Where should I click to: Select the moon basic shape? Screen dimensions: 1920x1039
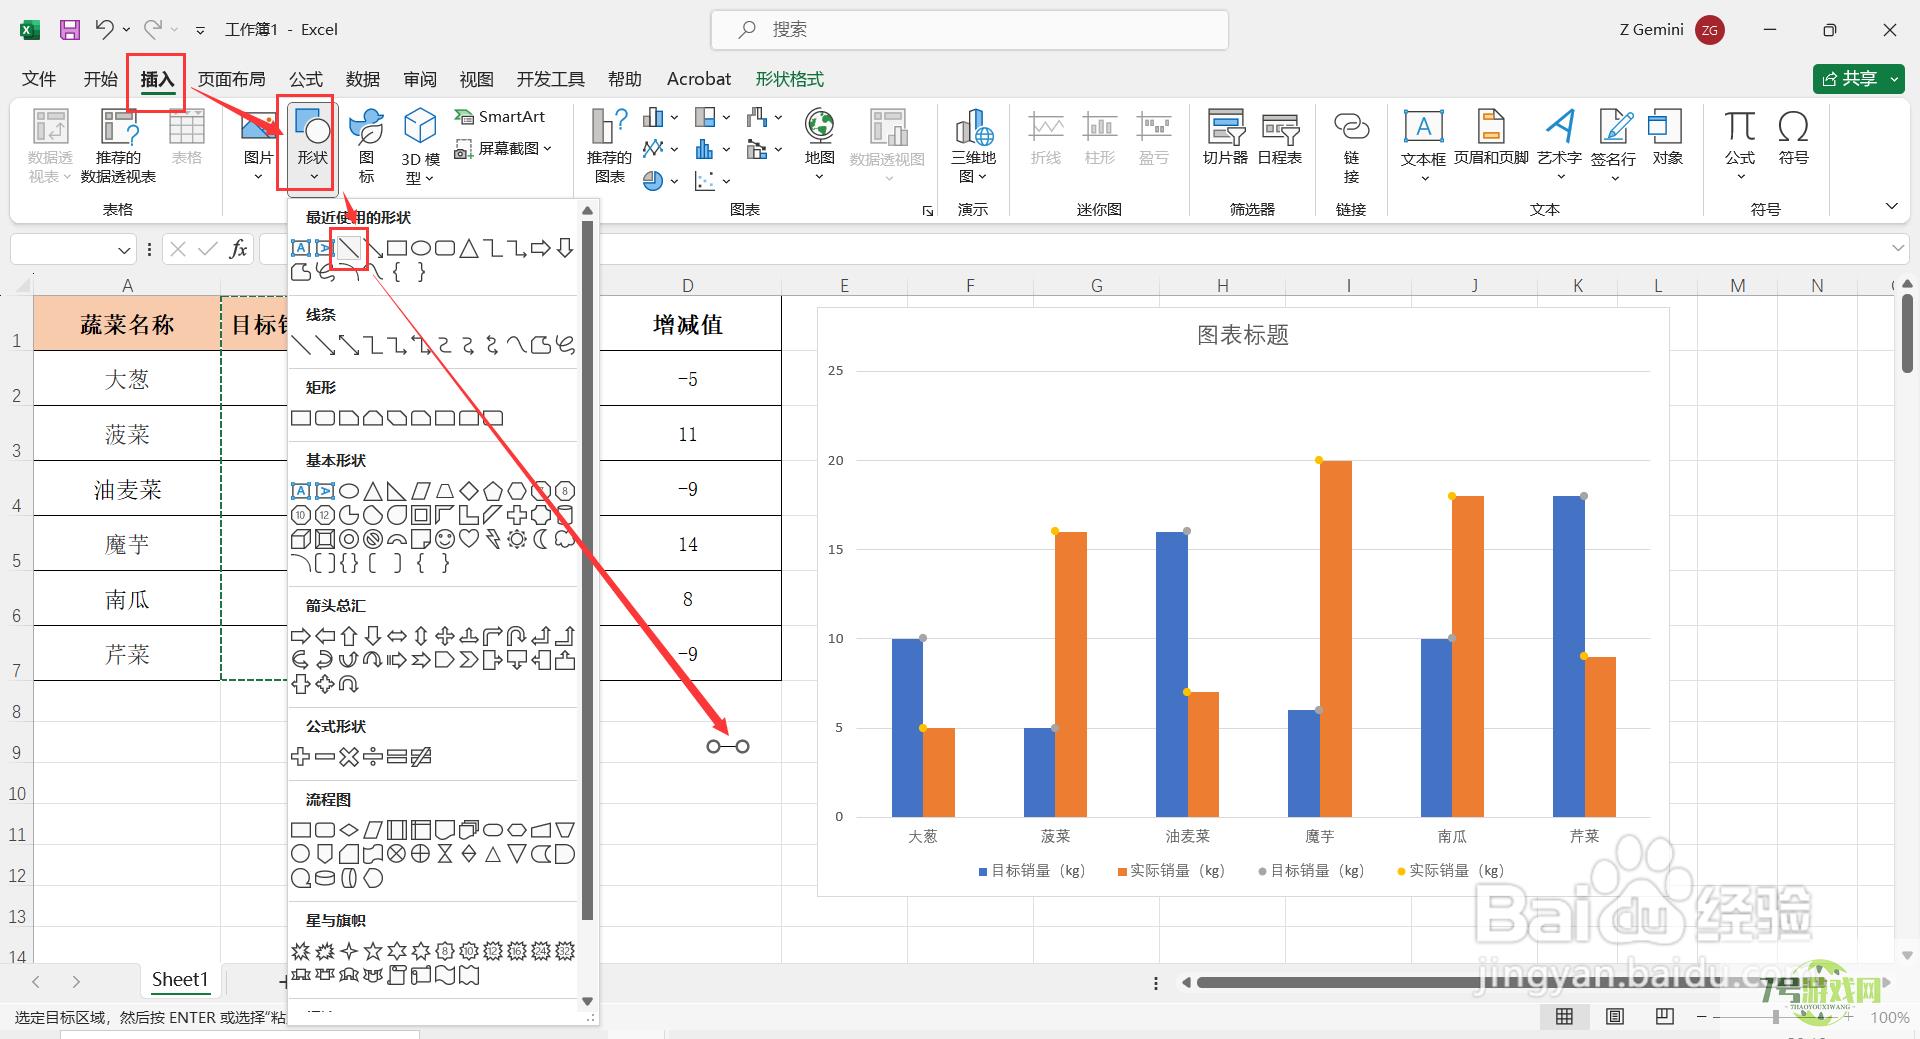(541, 539)
